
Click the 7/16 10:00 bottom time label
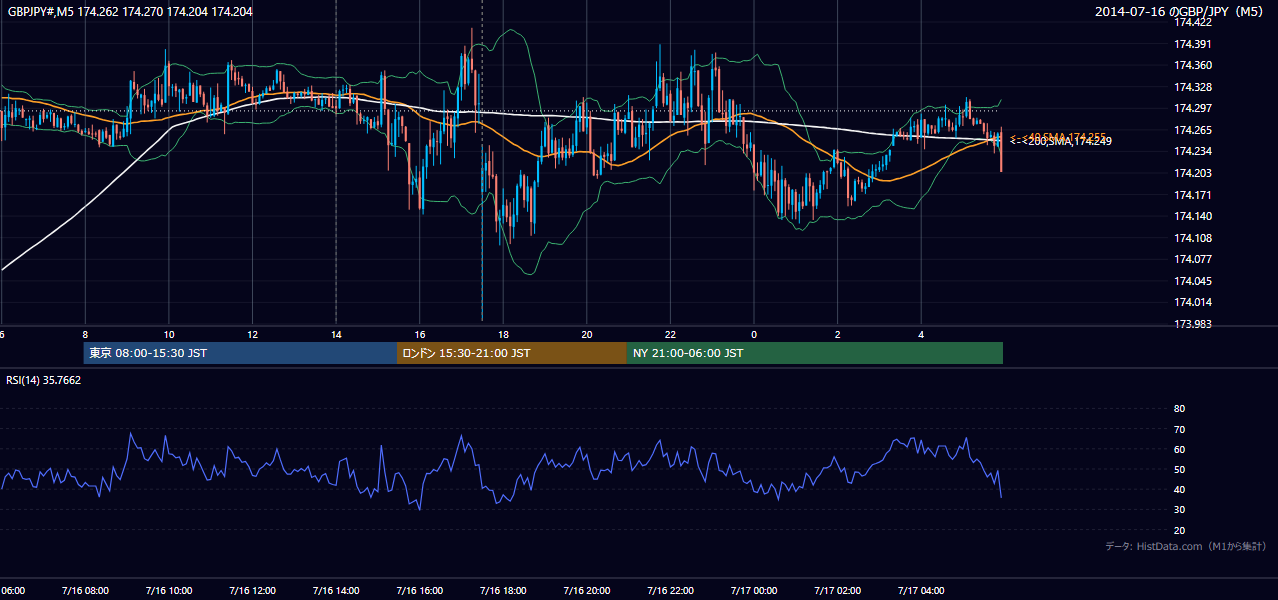(168, 591)
